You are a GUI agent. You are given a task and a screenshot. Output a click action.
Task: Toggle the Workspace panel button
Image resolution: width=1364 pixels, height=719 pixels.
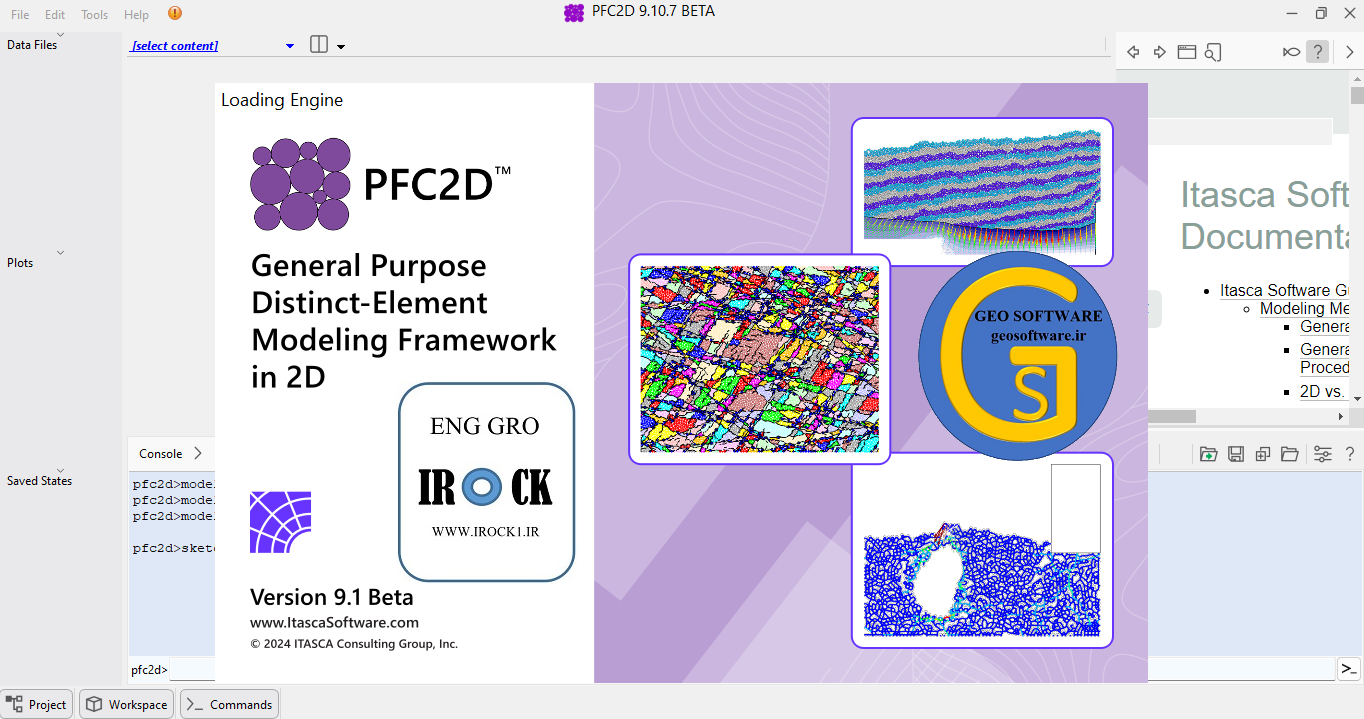point(127,704)
